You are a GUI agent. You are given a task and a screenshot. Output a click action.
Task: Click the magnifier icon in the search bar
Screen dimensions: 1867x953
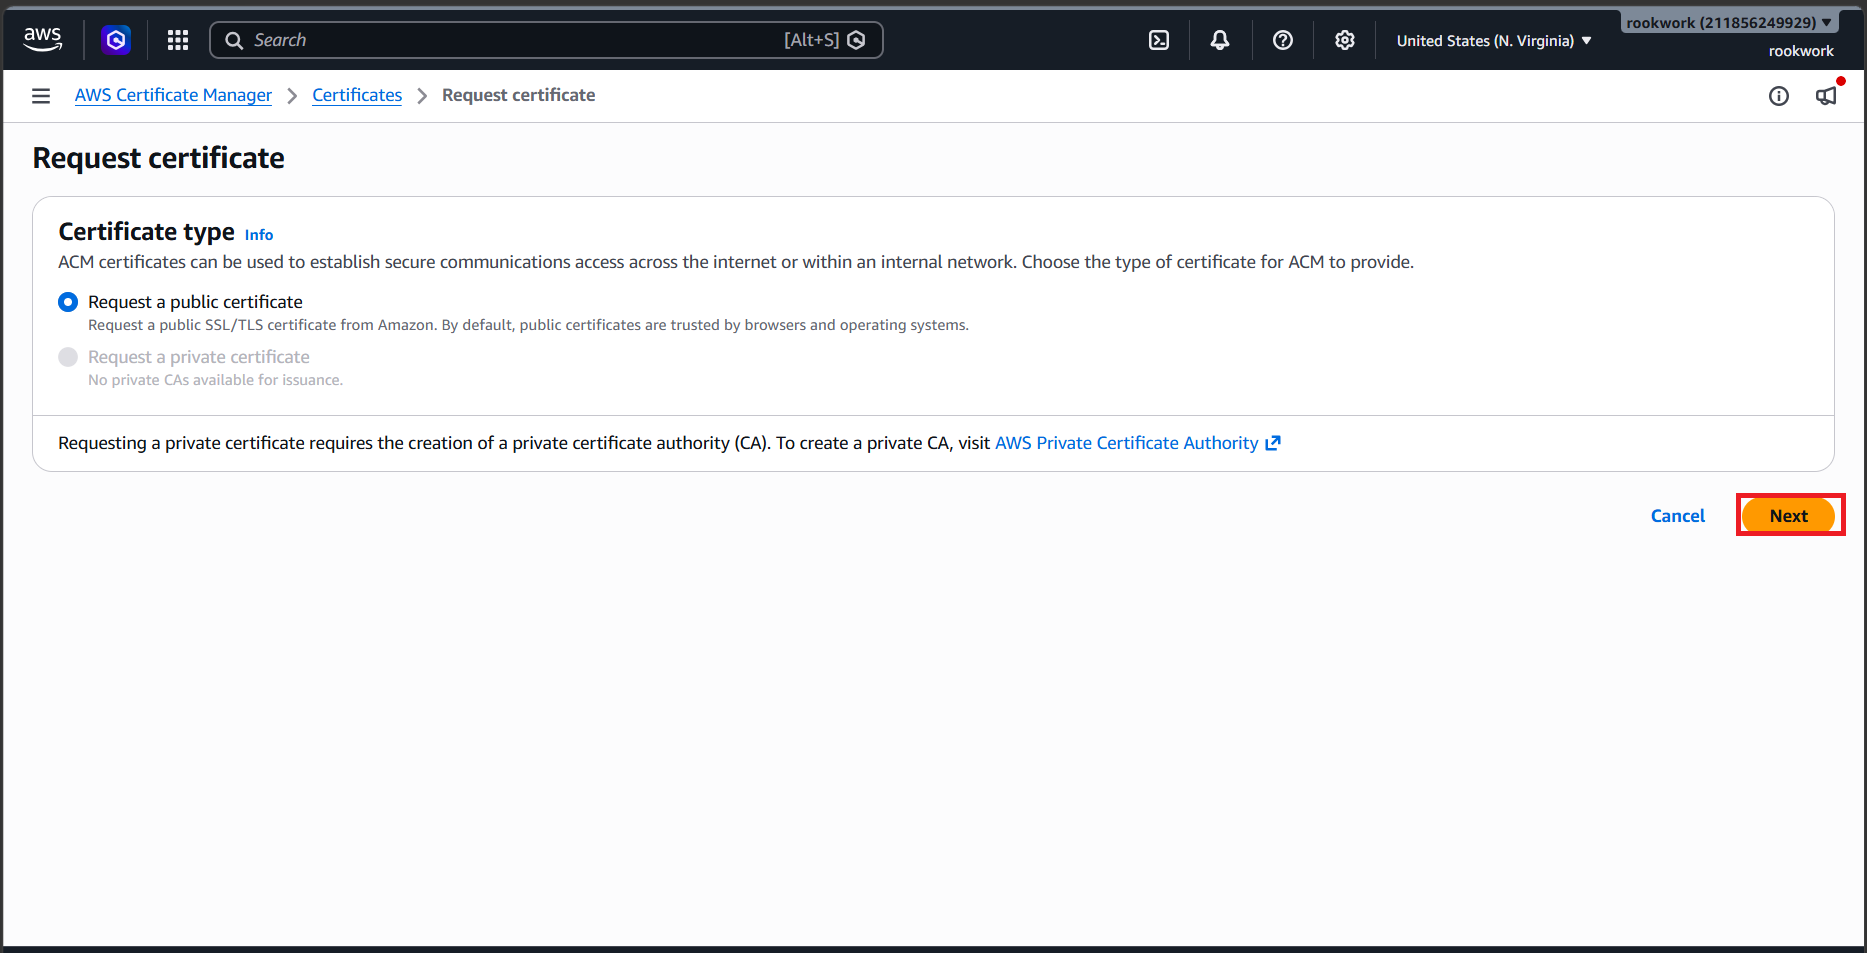click(x=234, y=40)
